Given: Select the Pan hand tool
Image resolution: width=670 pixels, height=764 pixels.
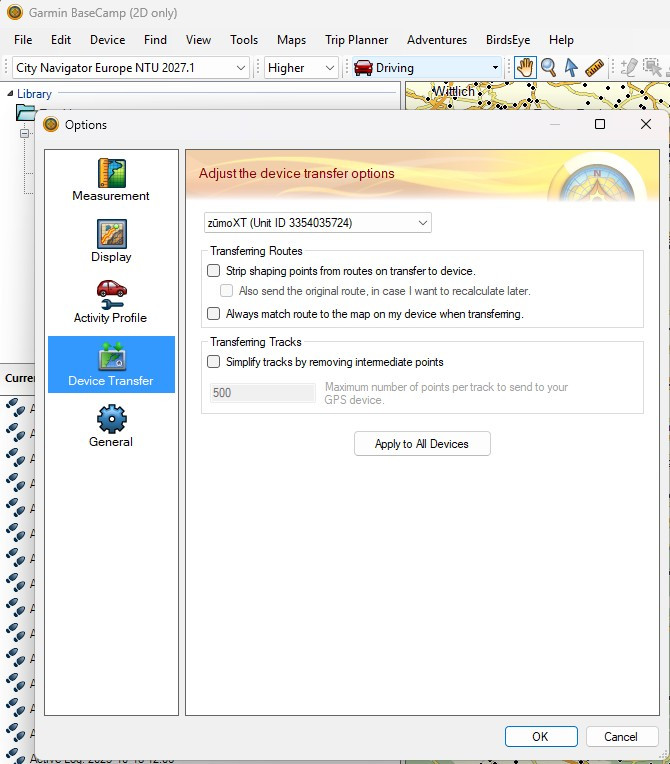Looking at the screenshot, I should [x=525, y=67].
